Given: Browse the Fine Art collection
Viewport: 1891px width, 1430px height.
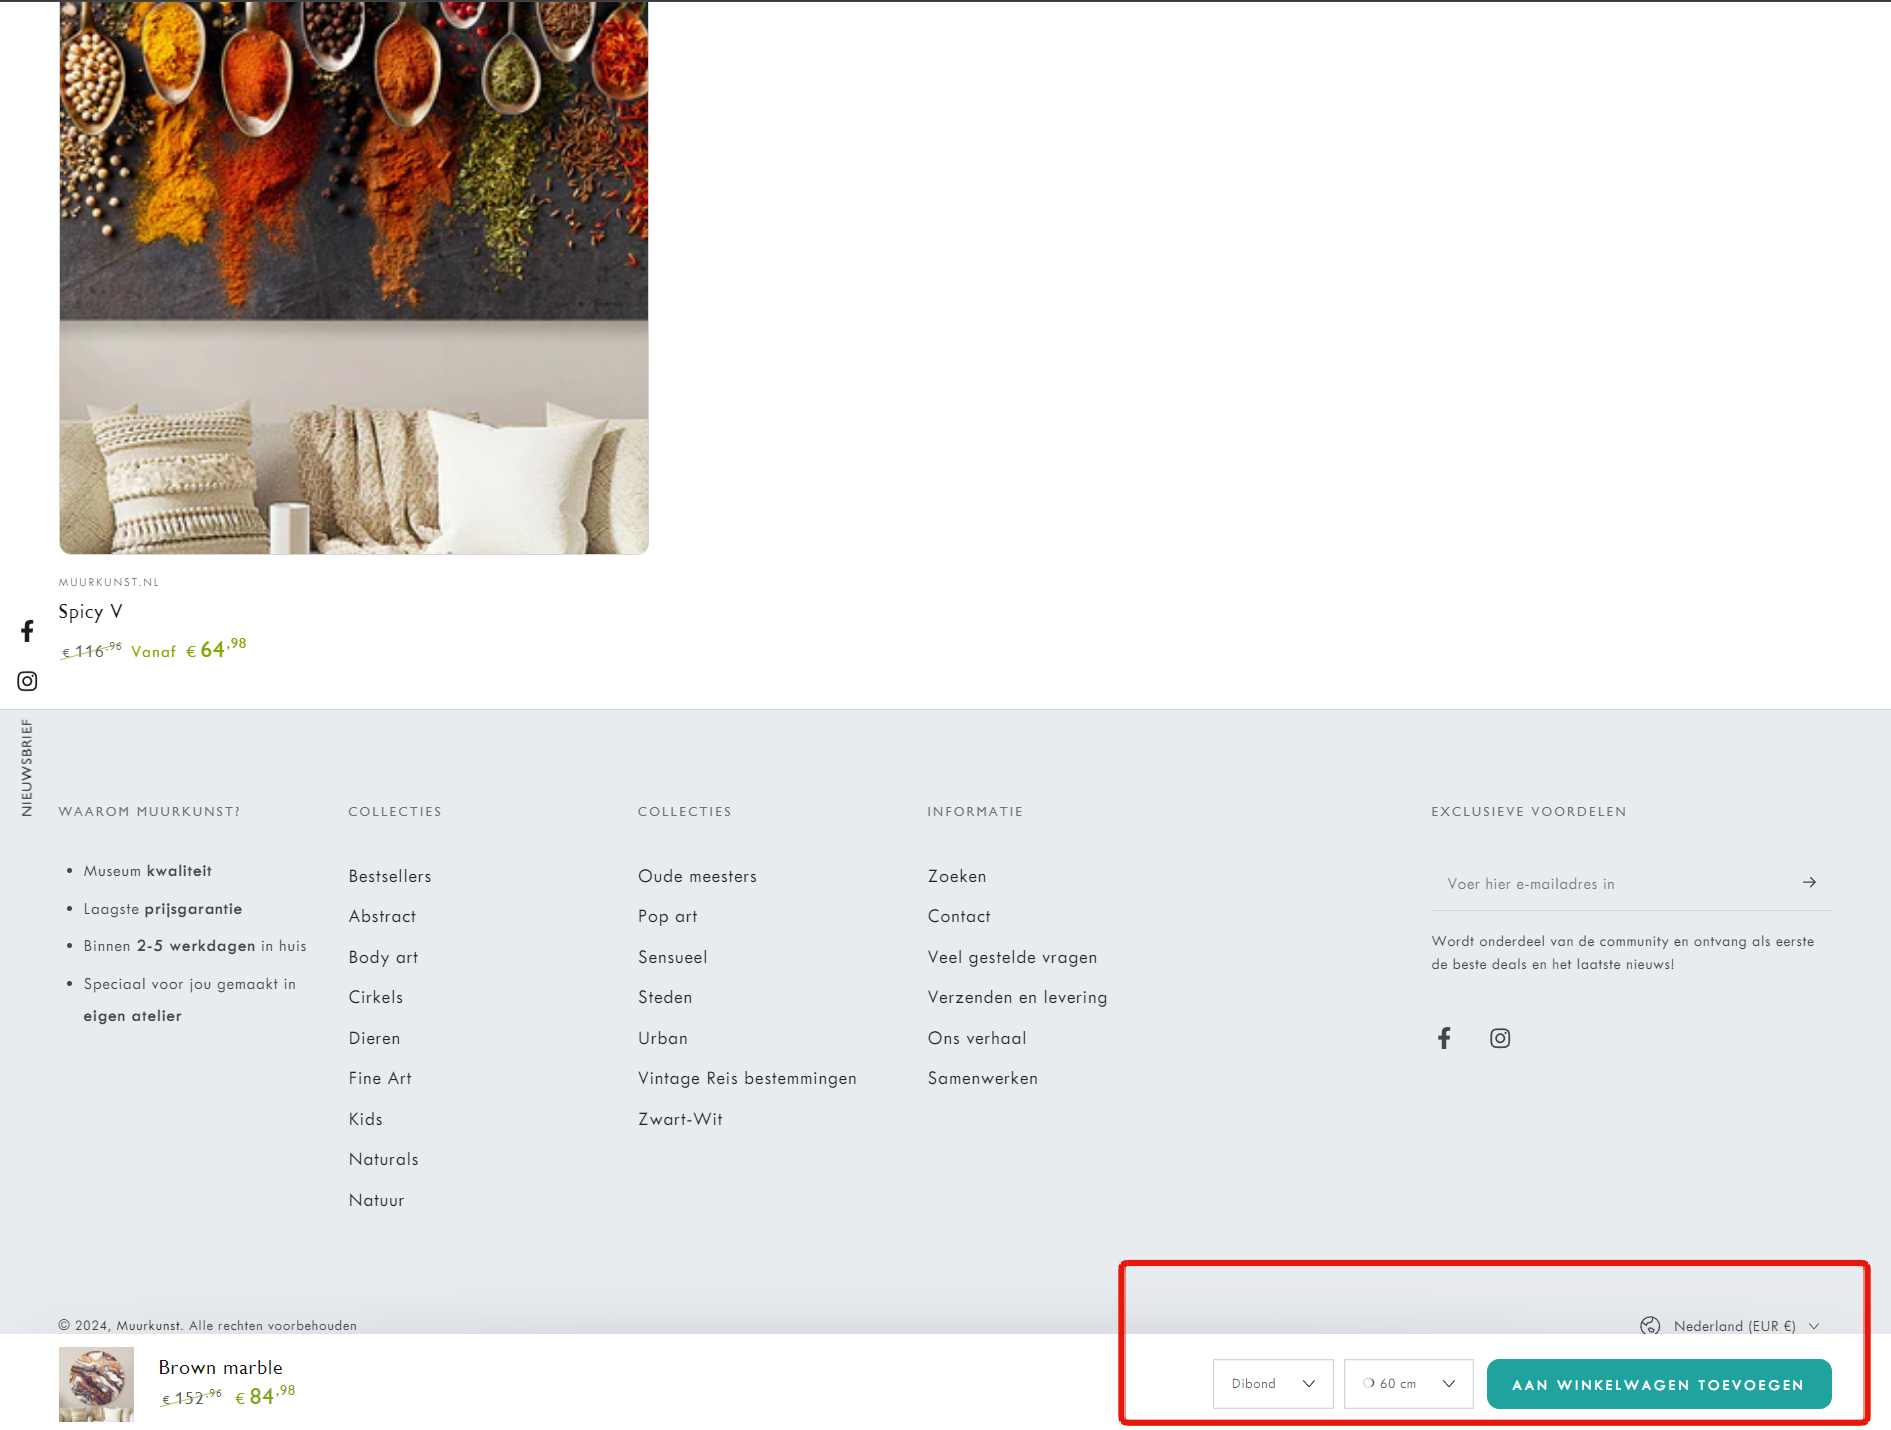Looking at the screenshot, I should click(380, 1078).
